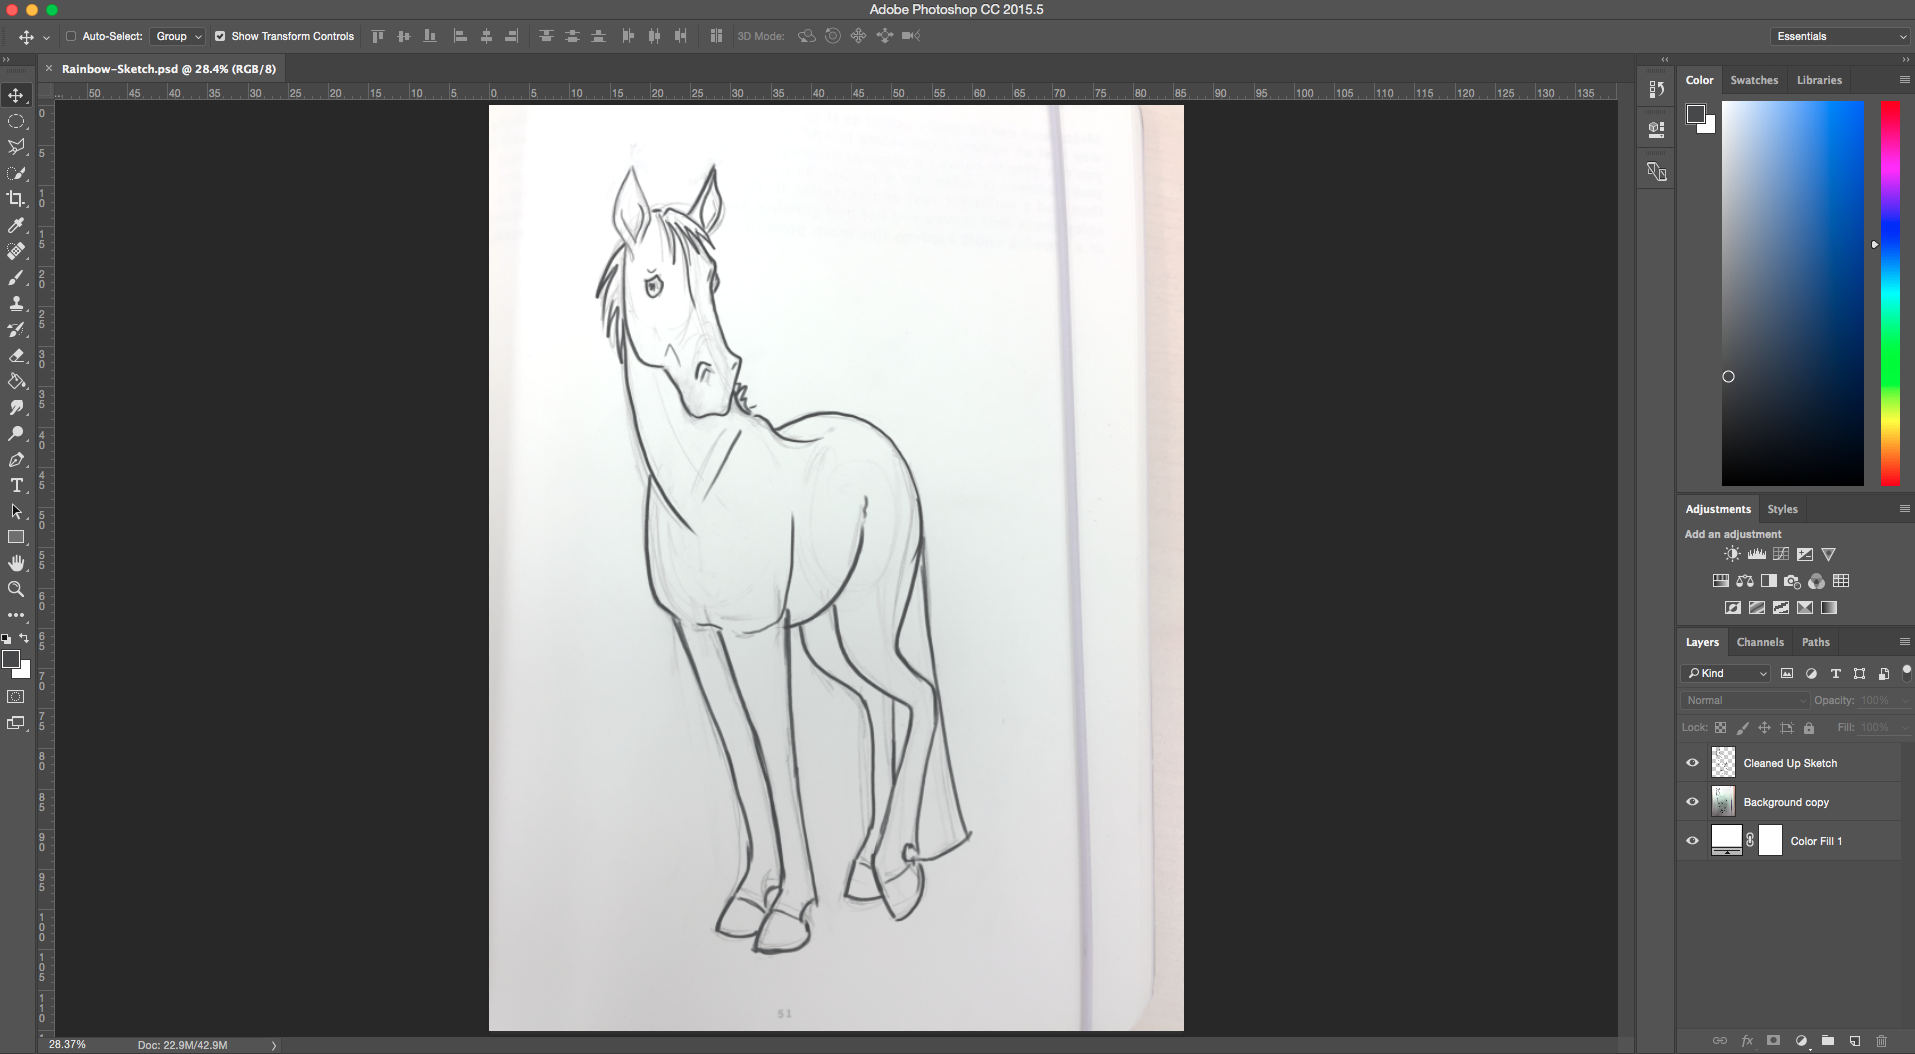Select the Hand tool

click(16, 564)
